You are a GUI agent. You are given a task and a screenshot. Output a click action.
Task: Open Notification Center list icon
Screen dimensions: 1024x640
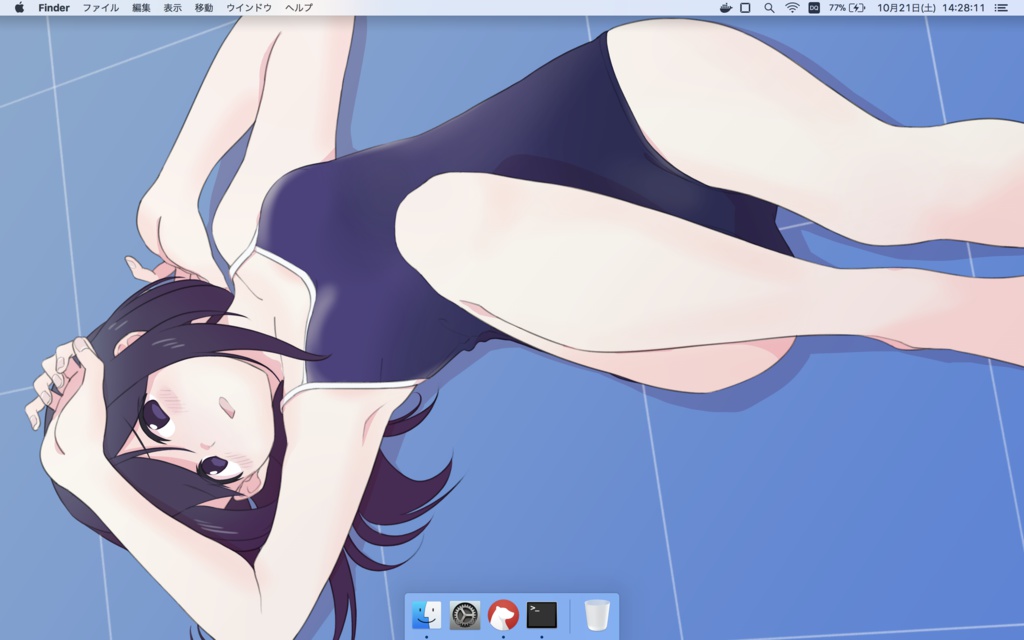click(1000, 8)
